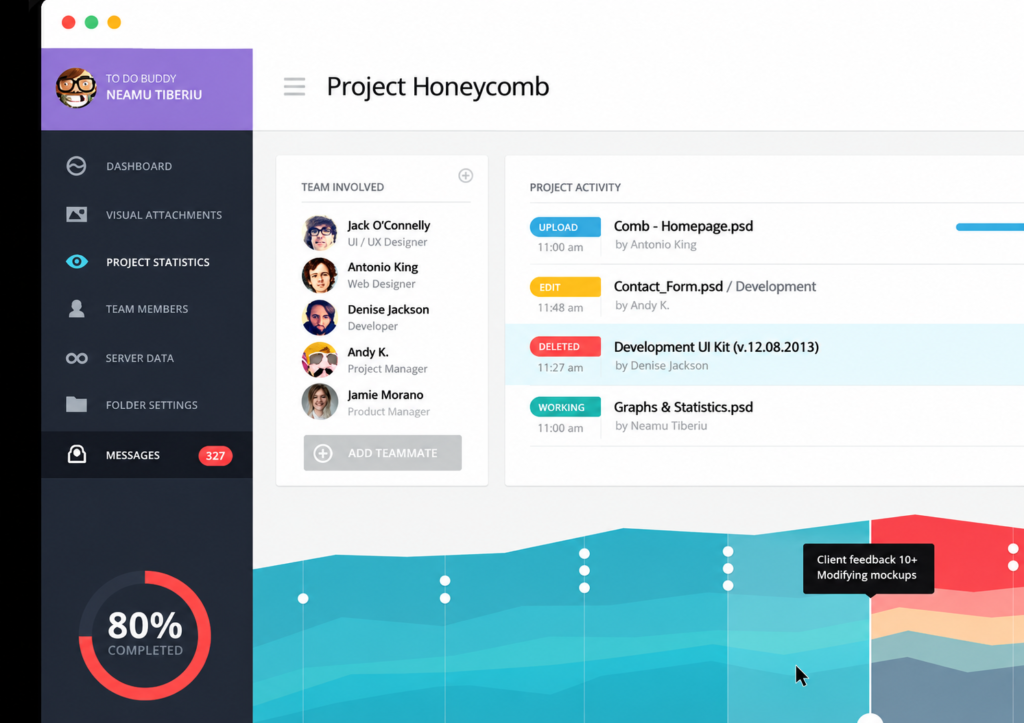Screen dimensions: 1024x723
Task: Click the Messages label in sidebar
Action: click(x=133, y=455)
